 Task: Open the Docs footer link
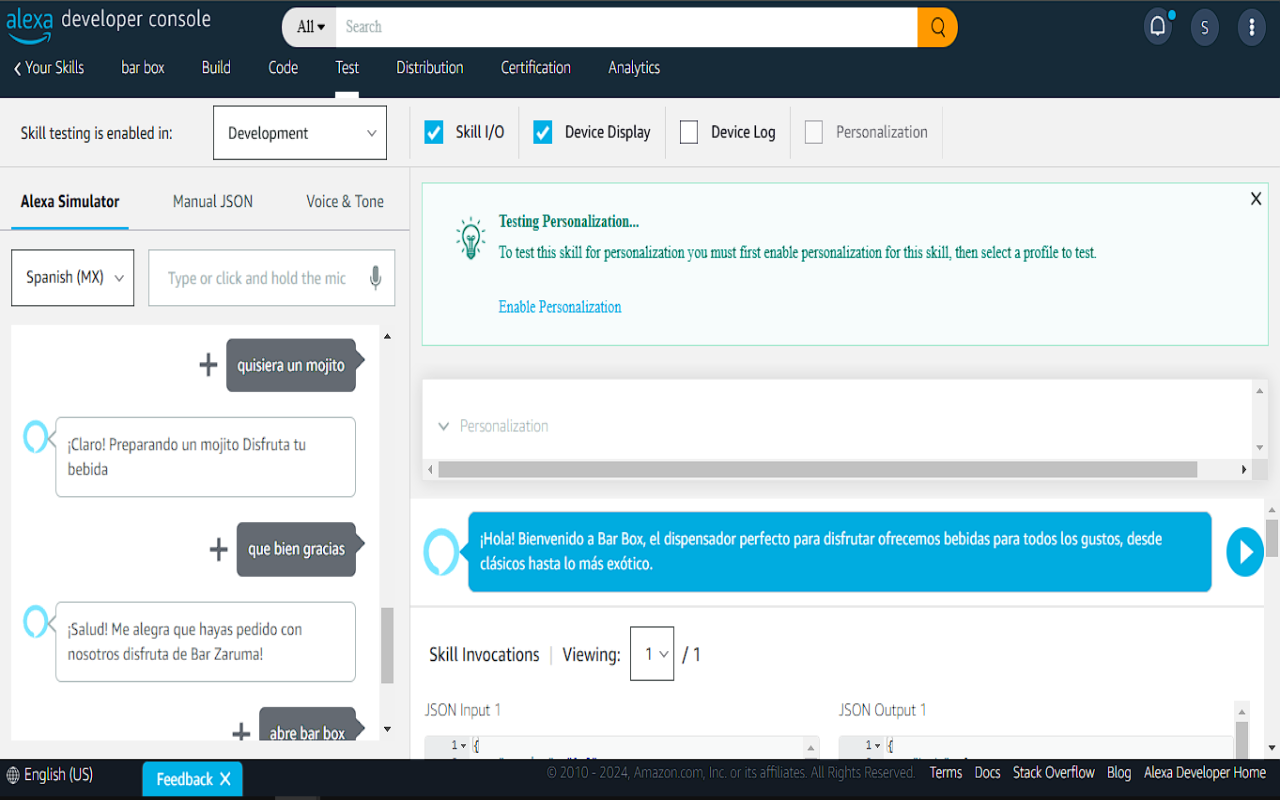click(x=988, y=772)
